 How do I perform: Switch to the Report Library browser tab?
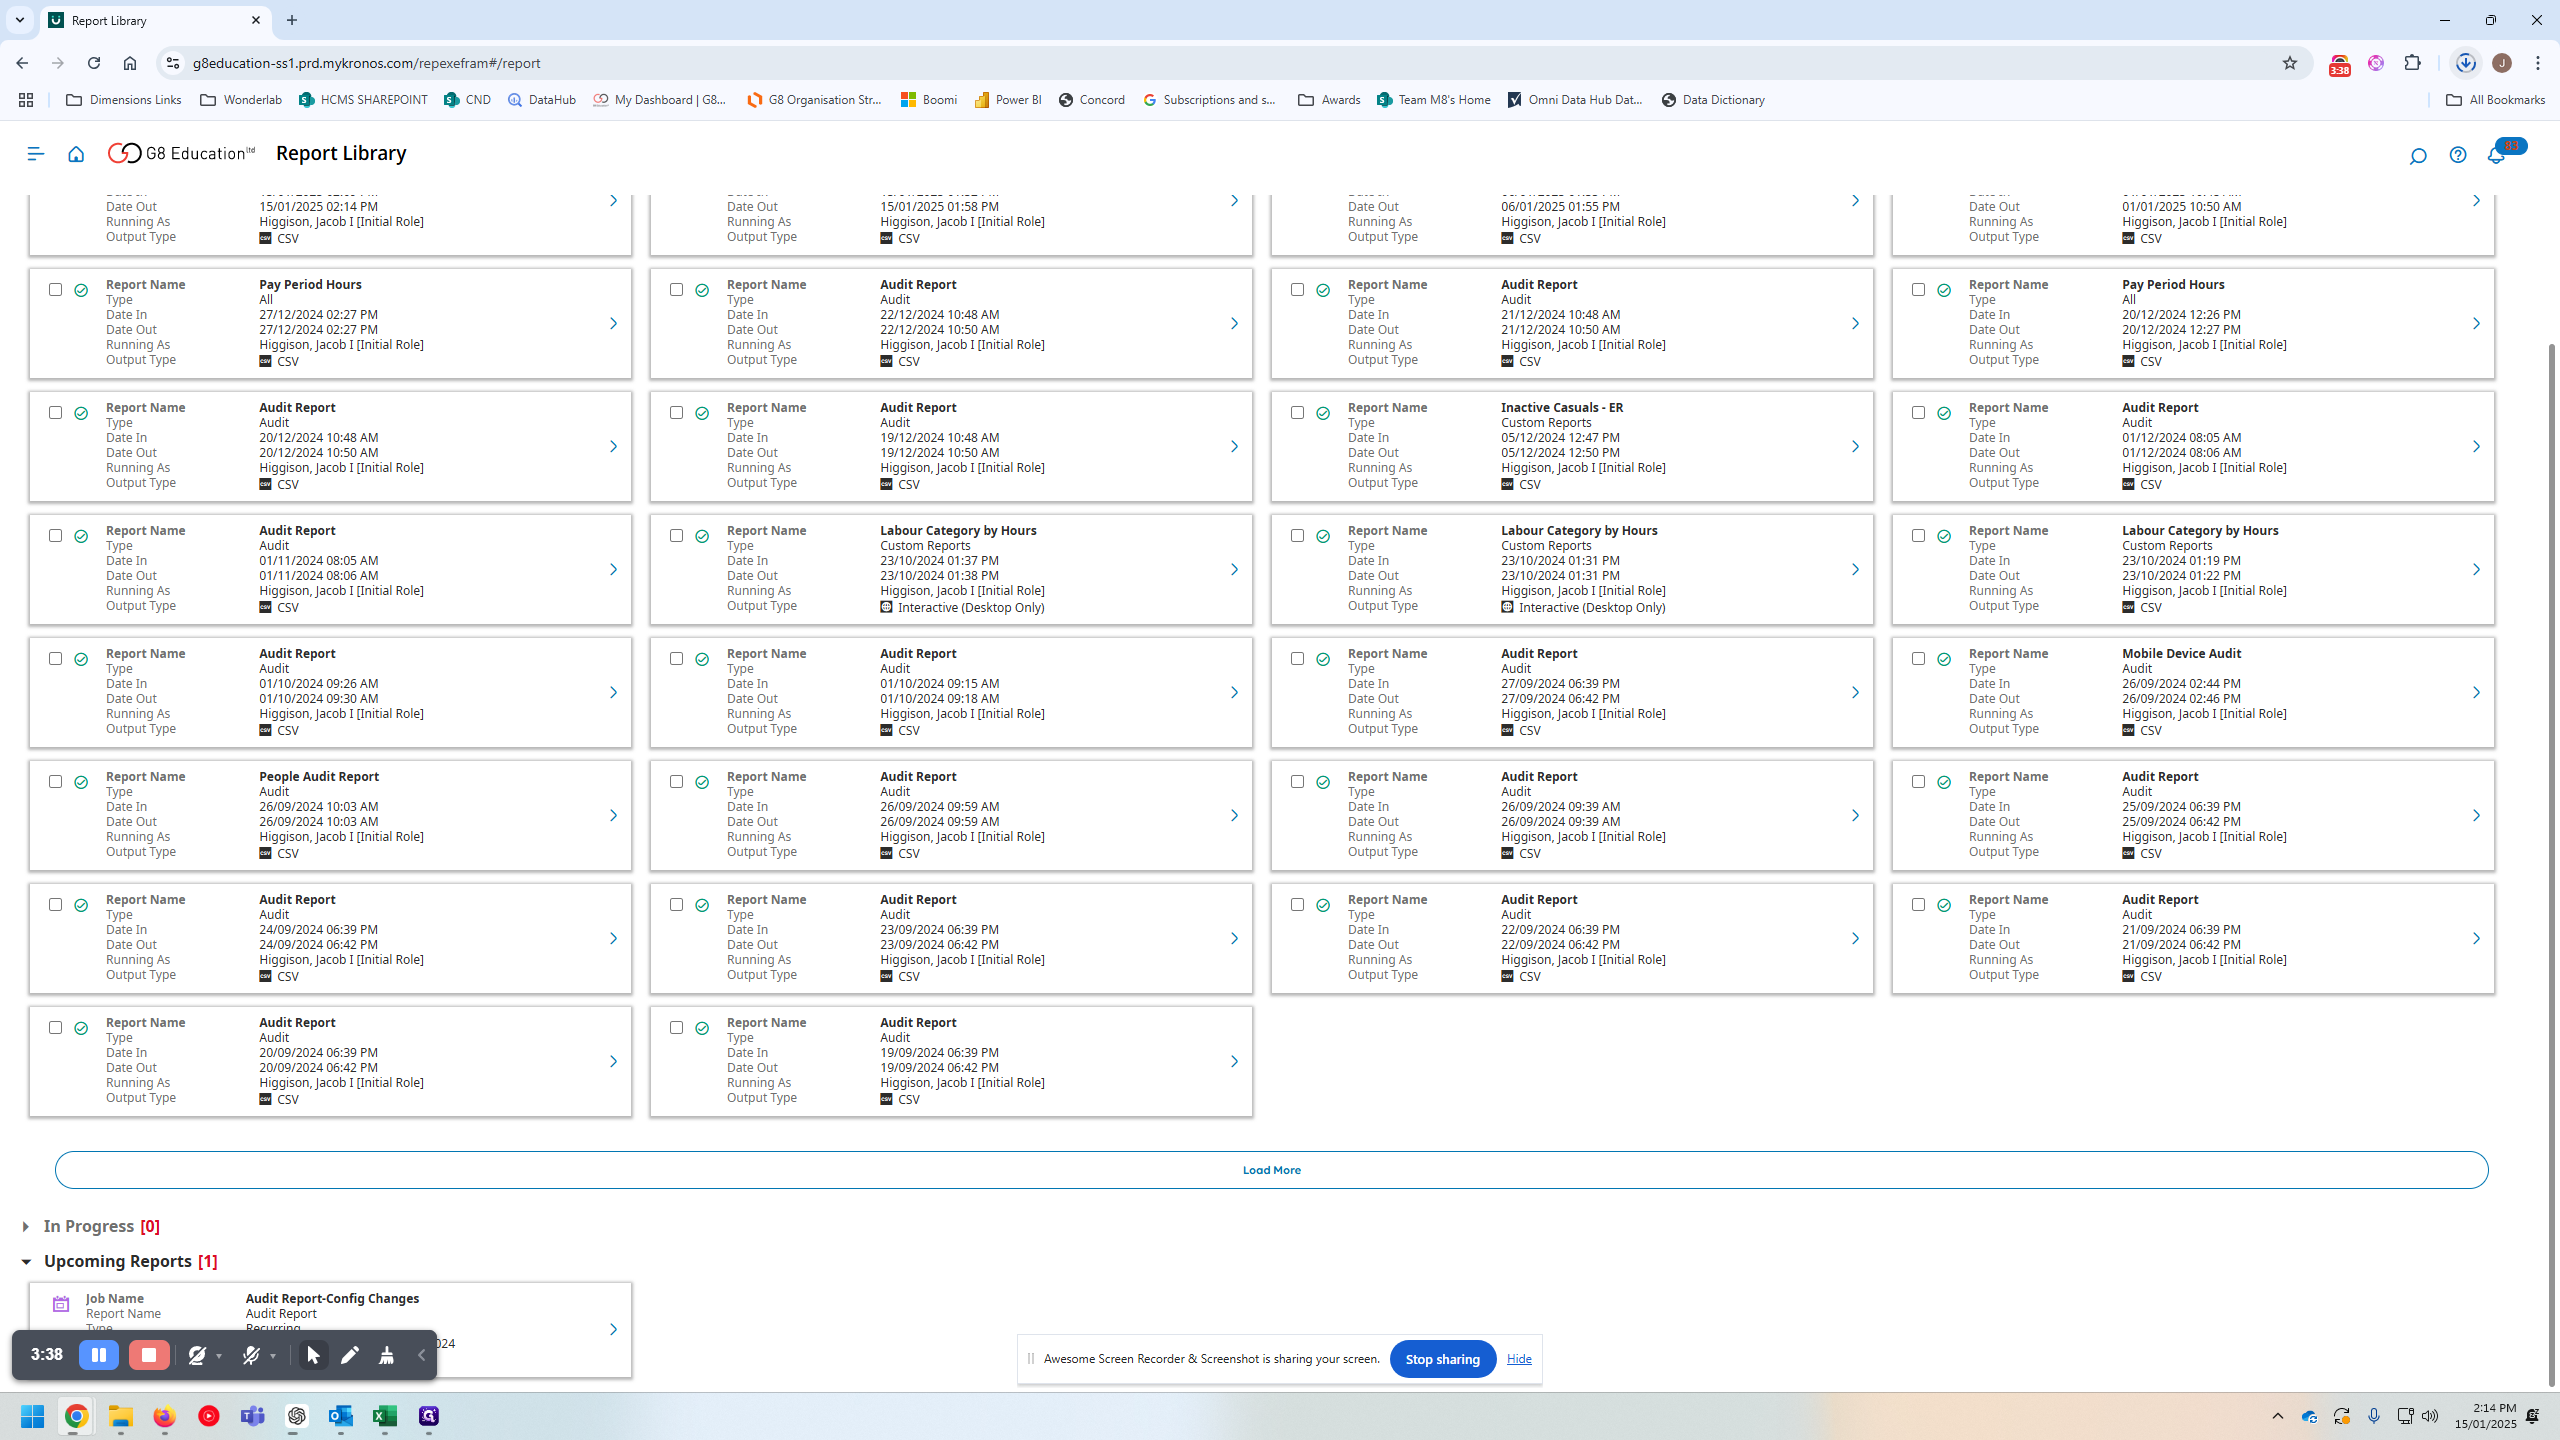pyautogui.click(x=155, y=20)
